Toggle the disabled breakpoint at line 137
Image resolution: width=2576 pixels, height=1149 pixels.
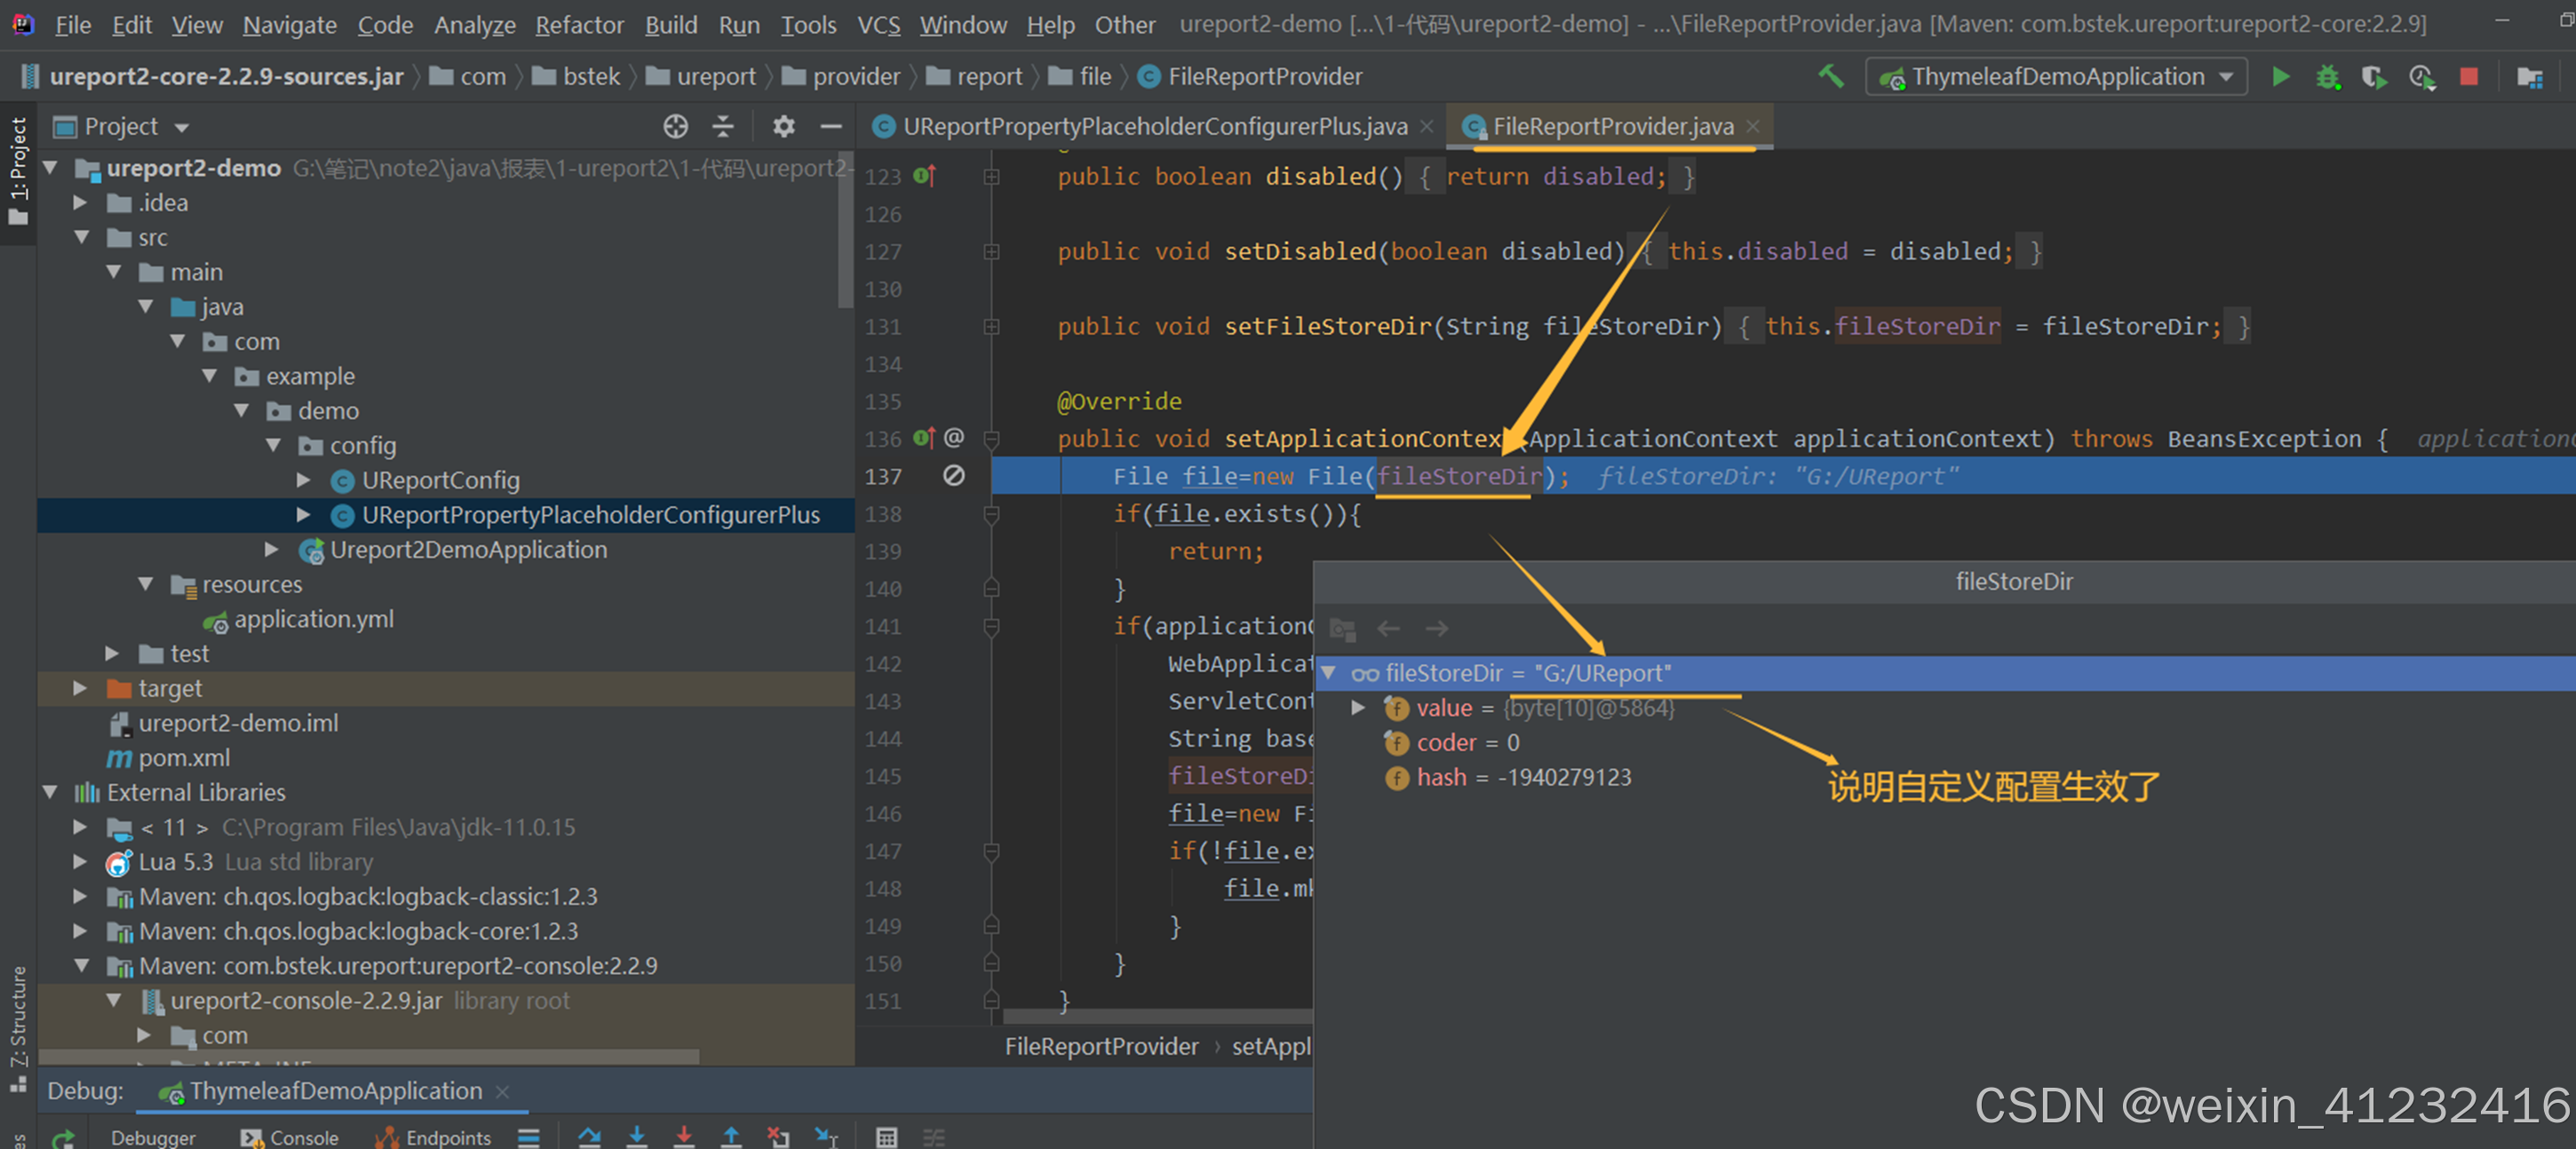(x=954, y=476)
